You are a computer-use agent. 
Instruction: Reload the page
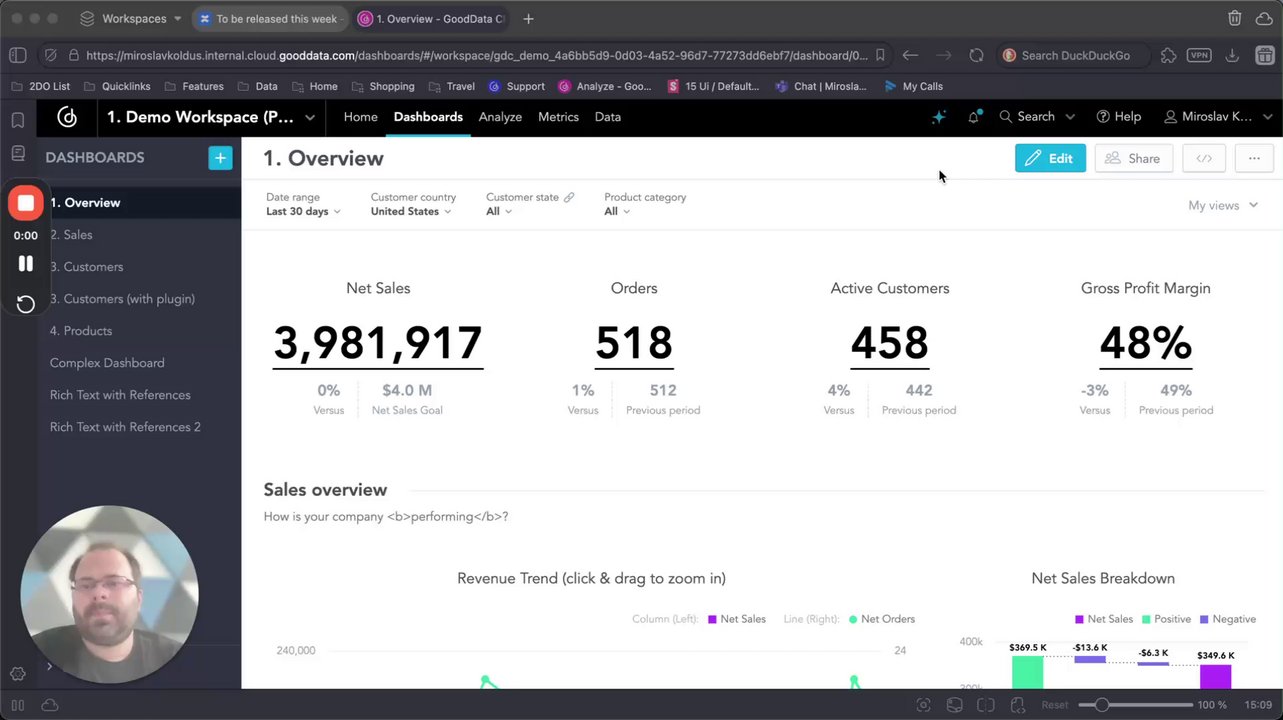[x=976, y=56]
